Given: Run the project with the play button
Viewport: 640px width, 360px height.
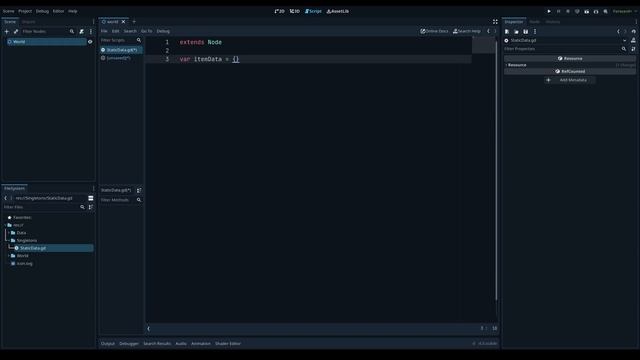Looking at the screenshot, I should (549, 11).
